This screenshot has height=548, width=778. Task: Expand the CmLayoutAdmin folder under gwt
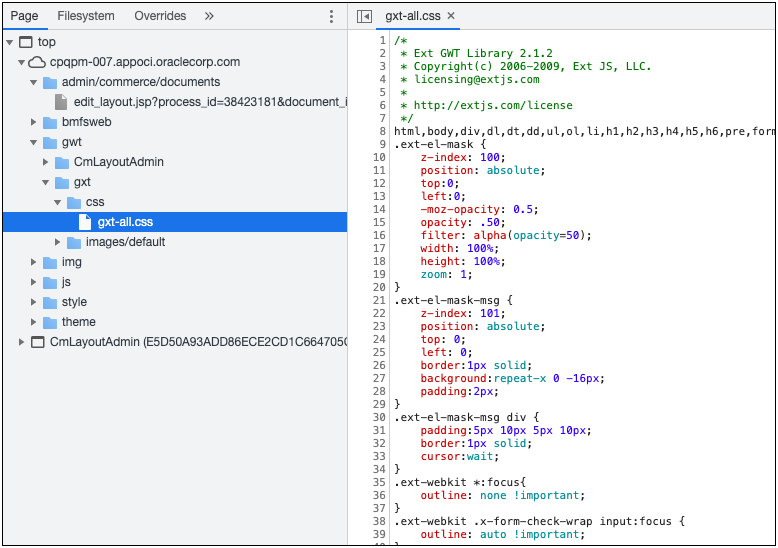pos(45,162)
